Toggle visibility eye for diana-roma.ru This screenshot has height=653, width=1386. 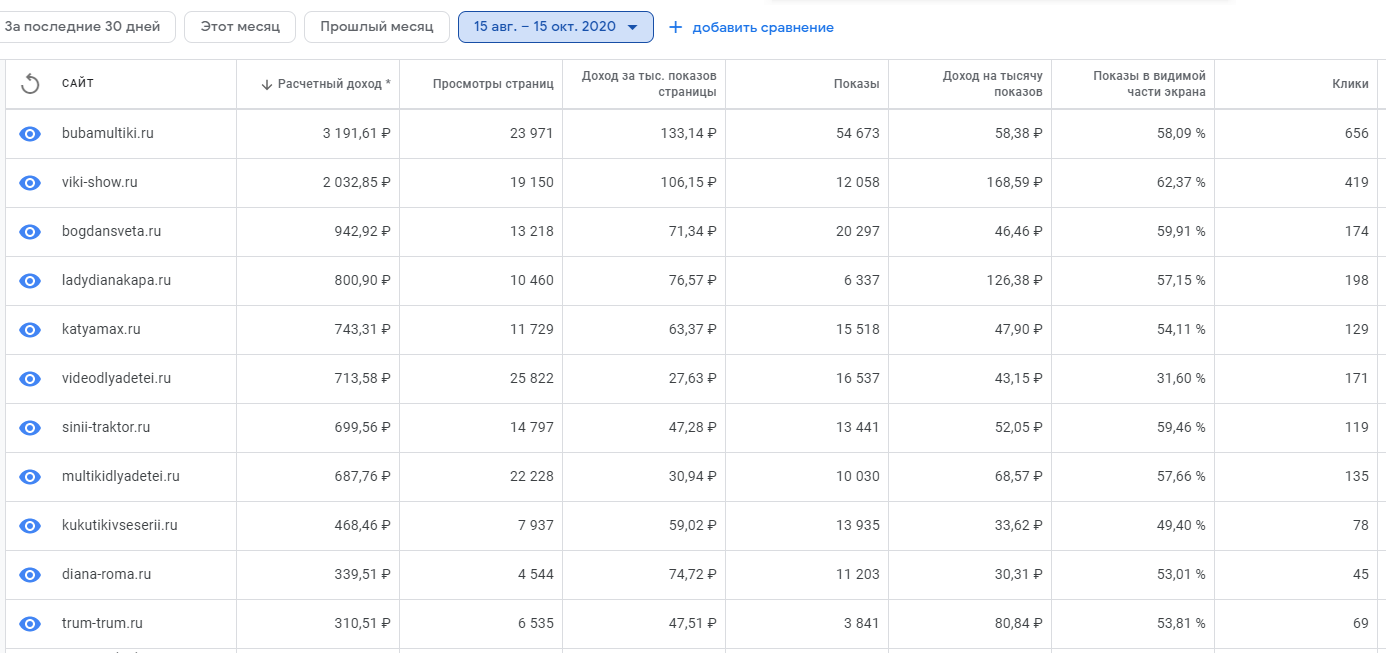(30, 574)
